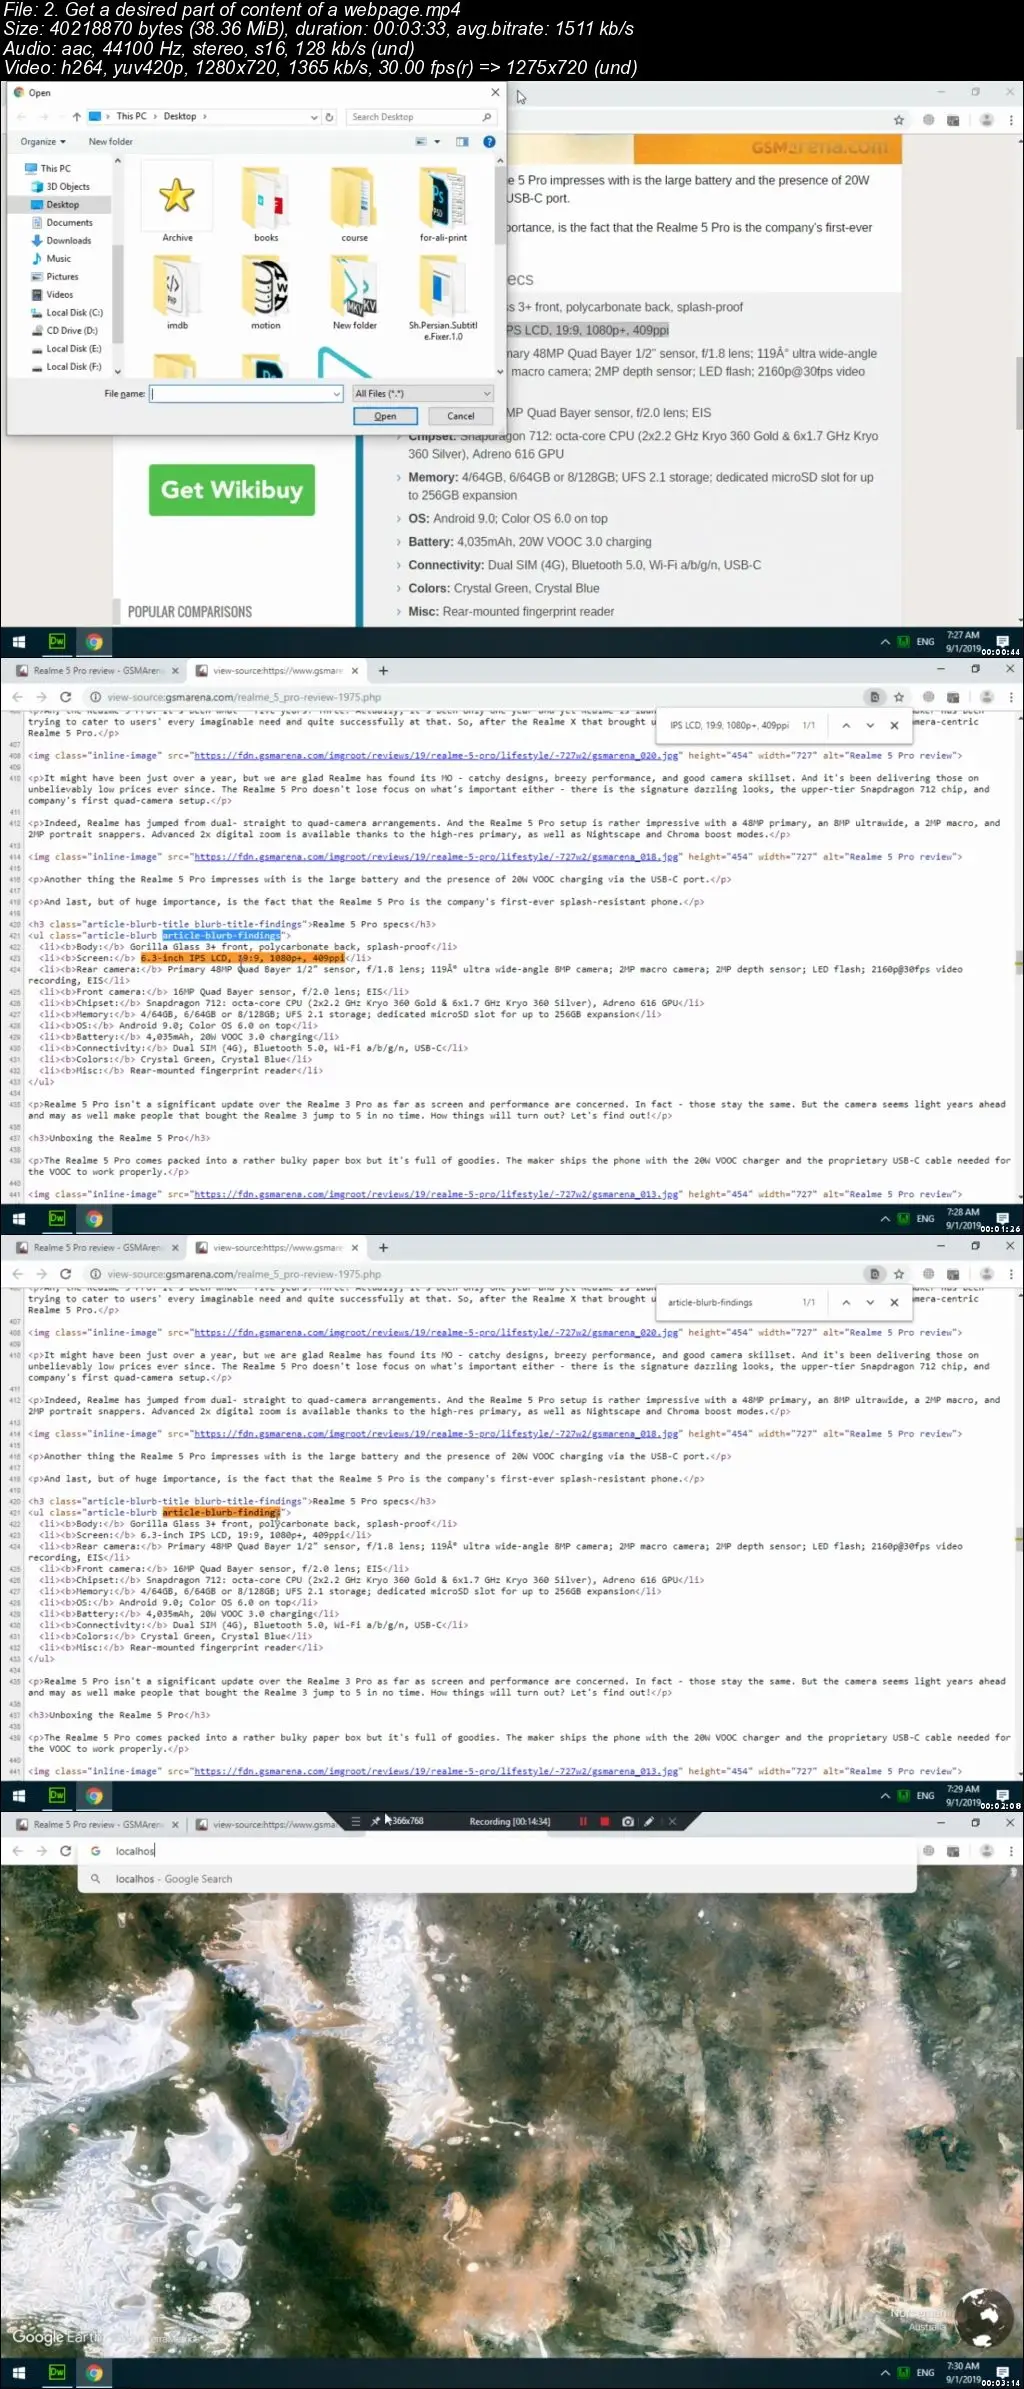Click the up-one-level arrow in Open dialog

pos(76,117)
